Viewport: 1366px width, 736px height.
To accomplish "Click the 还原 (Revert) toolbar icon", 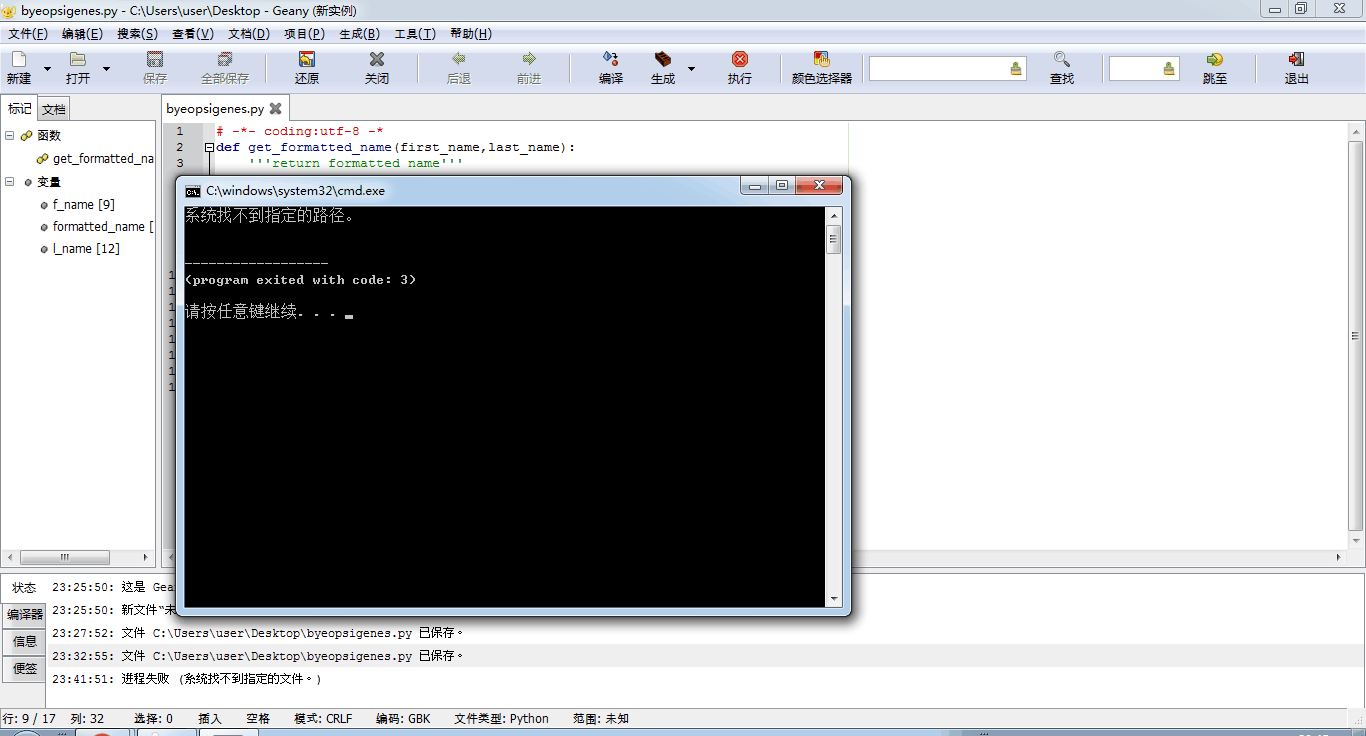I will click(307, 60).
